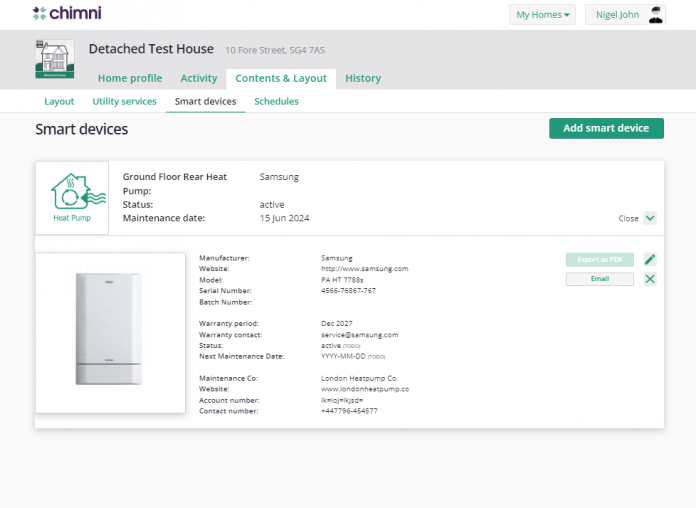The height and width of the screenshot is (508, 696).
Task: Open the Activity tab
Action: 199,79
